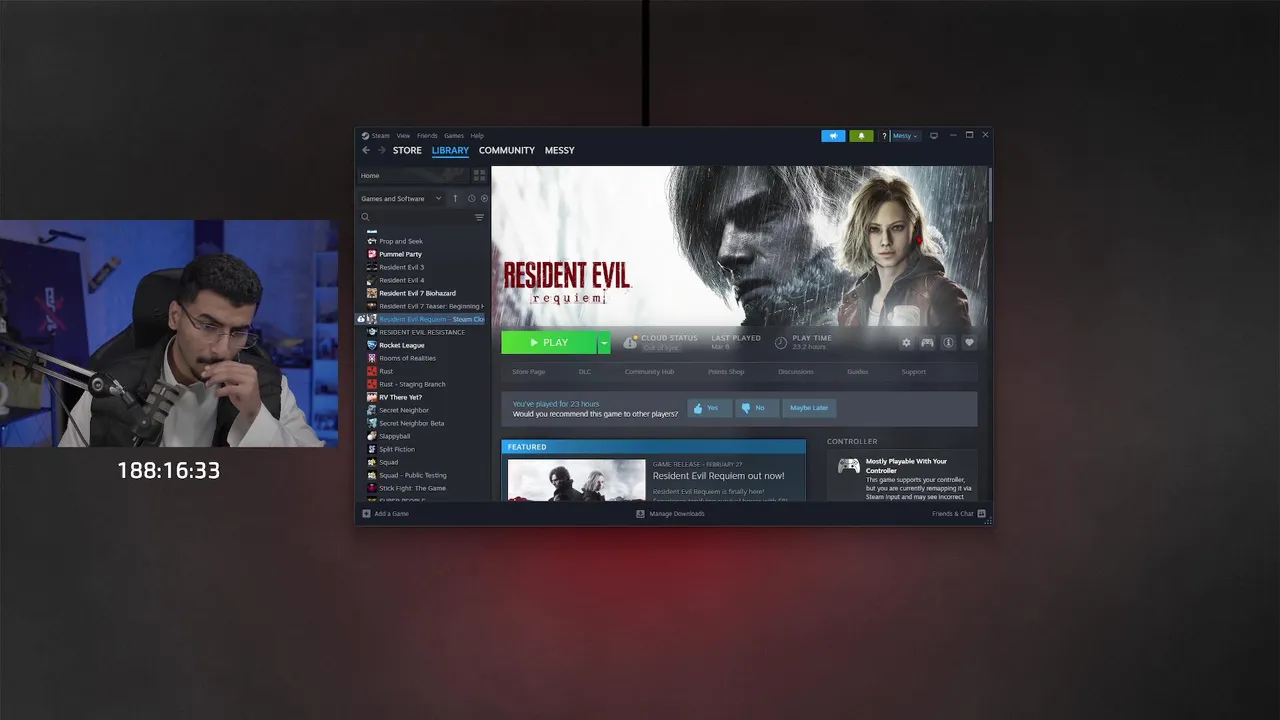Open the Help menu
The height and width of the screenshot is (720, 1280).
[x=477, y=136]
